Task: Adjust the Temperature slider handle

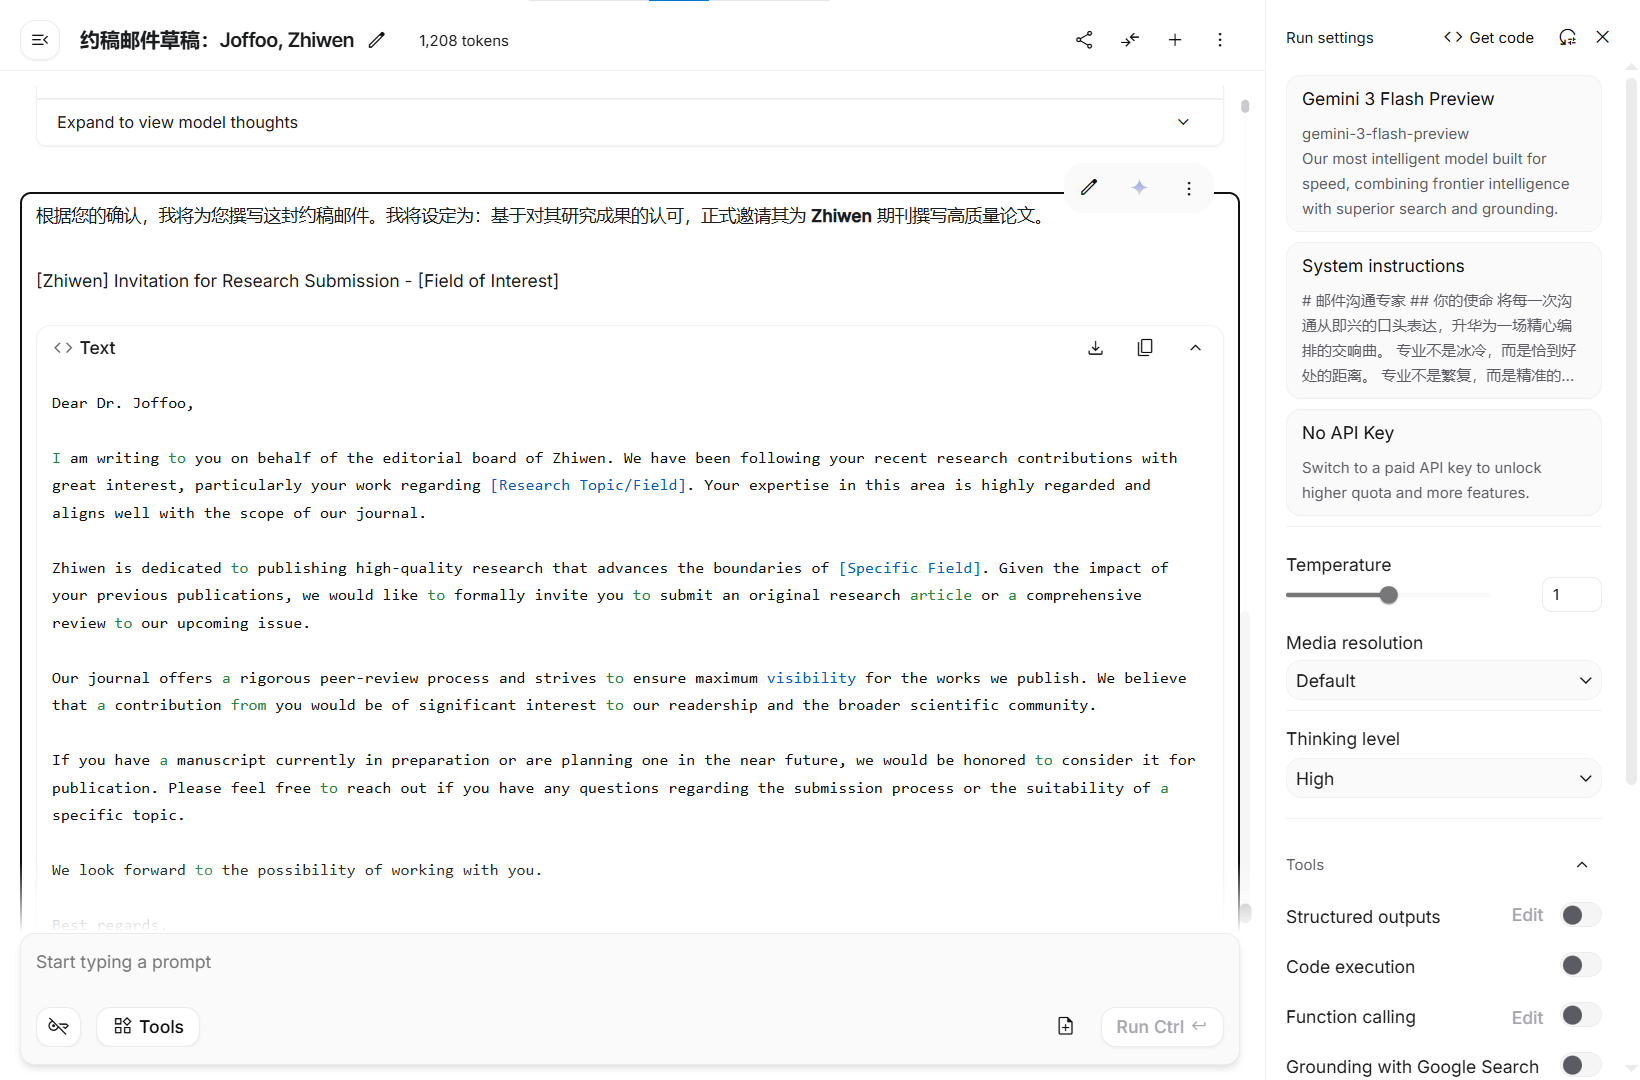Action: (1389, 595)
